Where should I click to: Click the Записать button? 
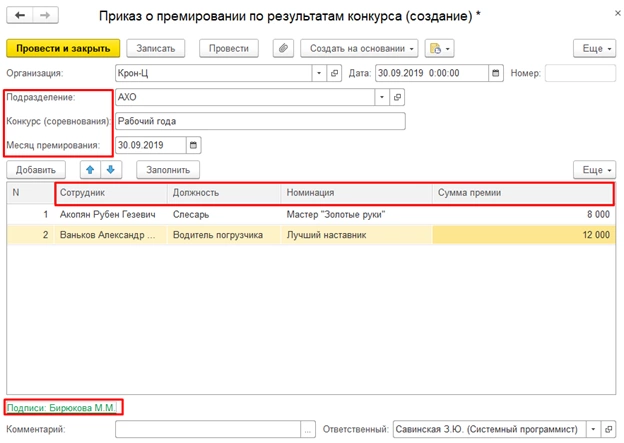156,49
